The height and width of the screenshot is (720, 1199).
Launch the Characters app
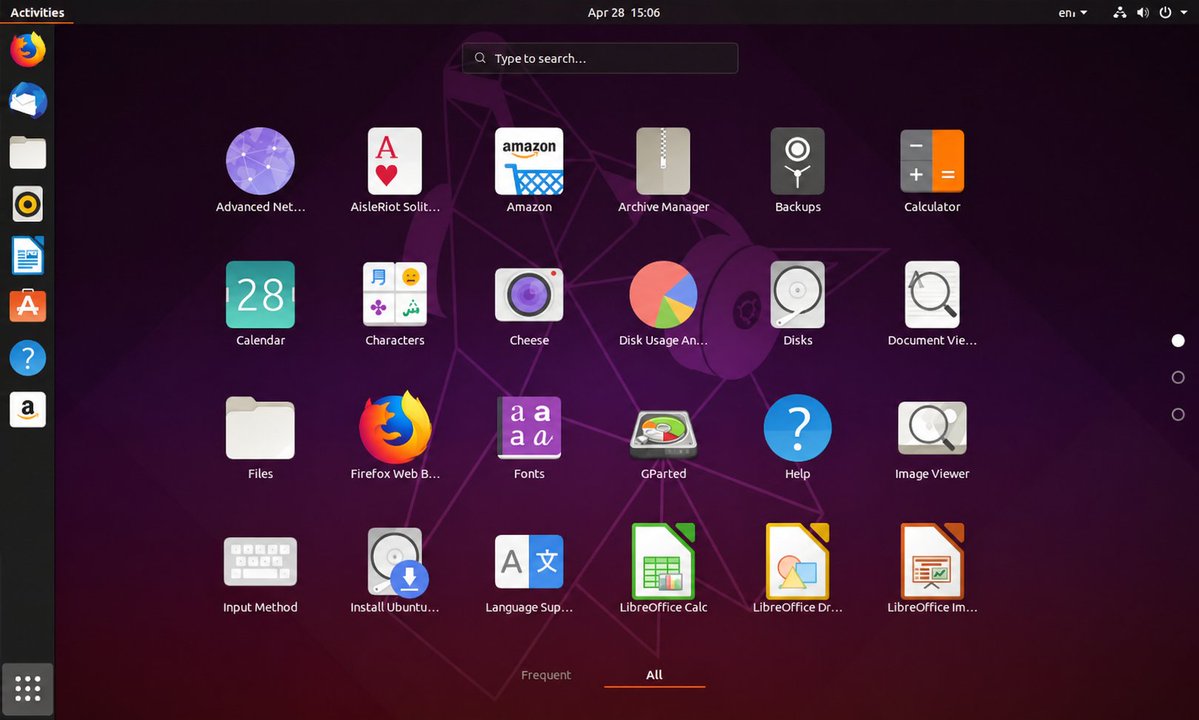pyautogui.click(x=395, y=303)
